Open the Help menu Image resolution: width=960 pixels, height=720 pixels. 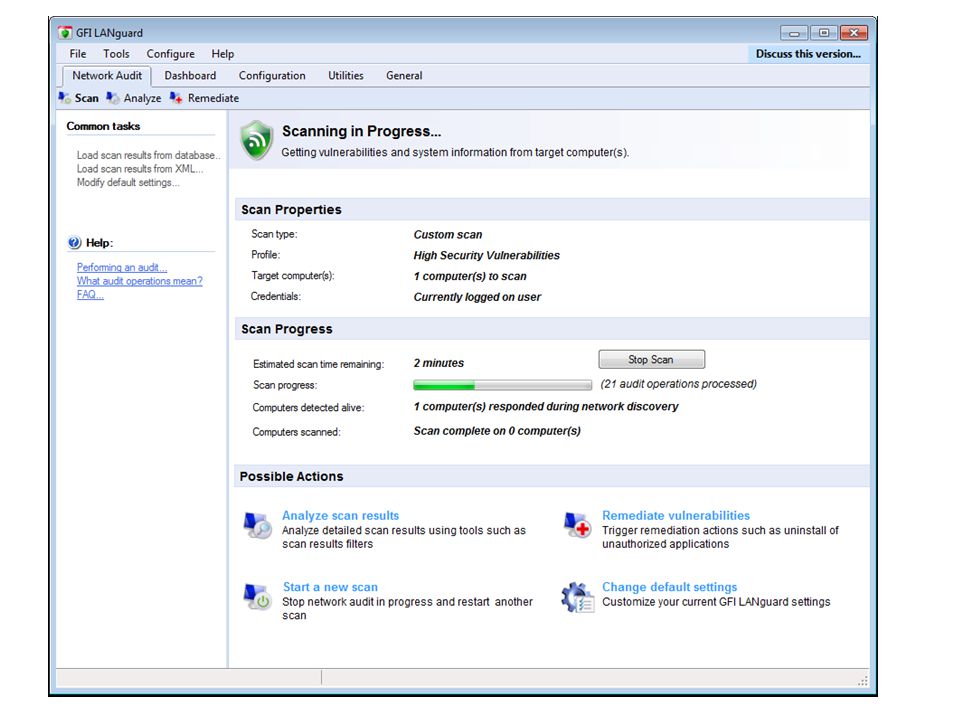[223, 54]
